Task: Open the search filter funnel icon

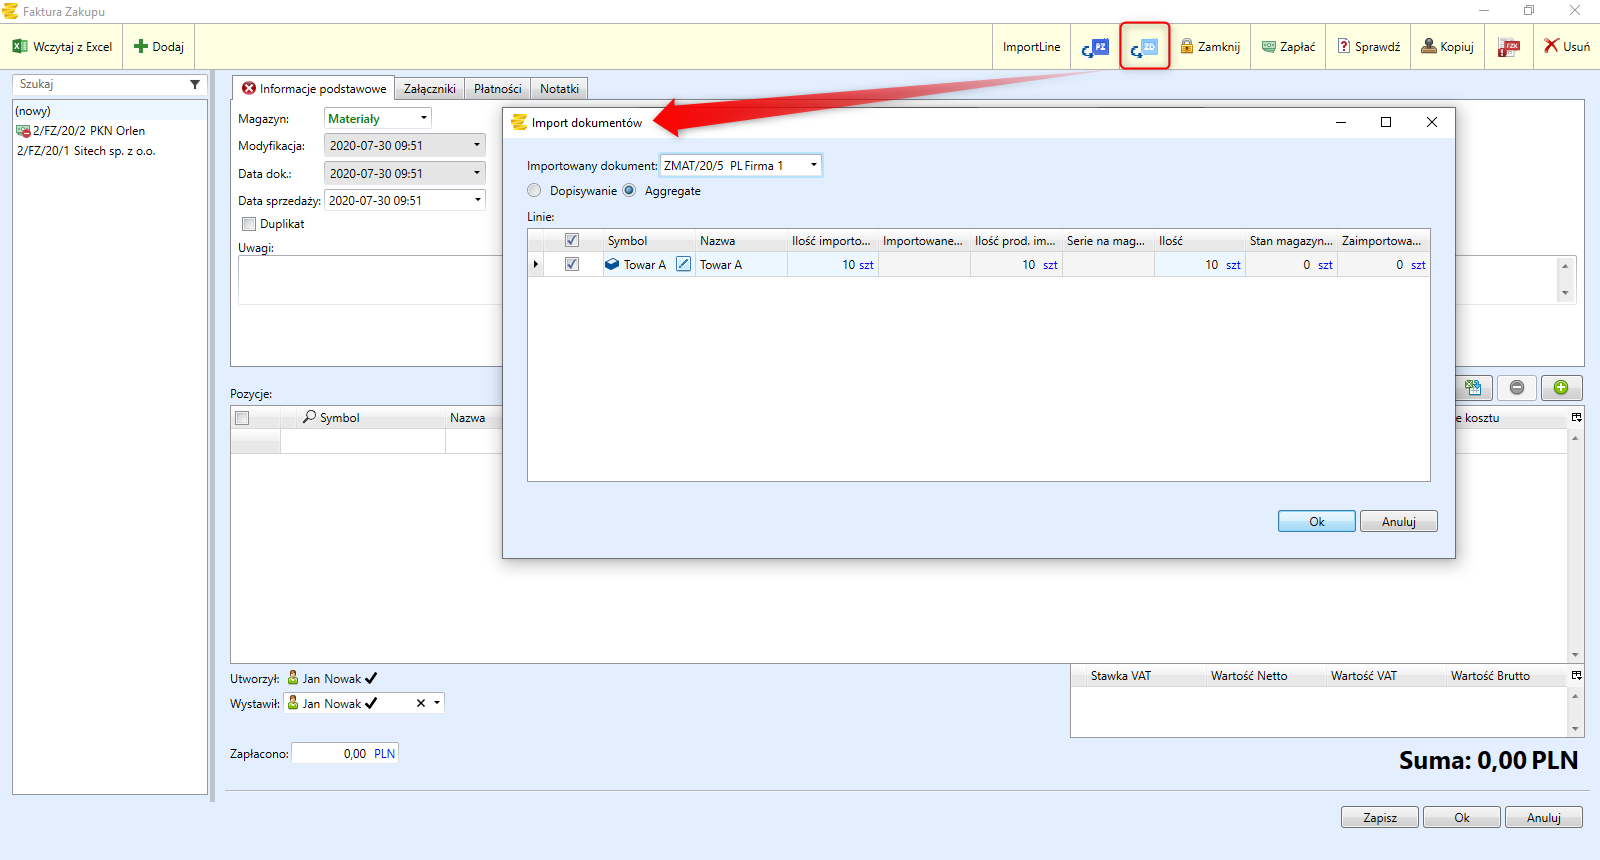Action: pyautogui.click(x=195, y=85)
